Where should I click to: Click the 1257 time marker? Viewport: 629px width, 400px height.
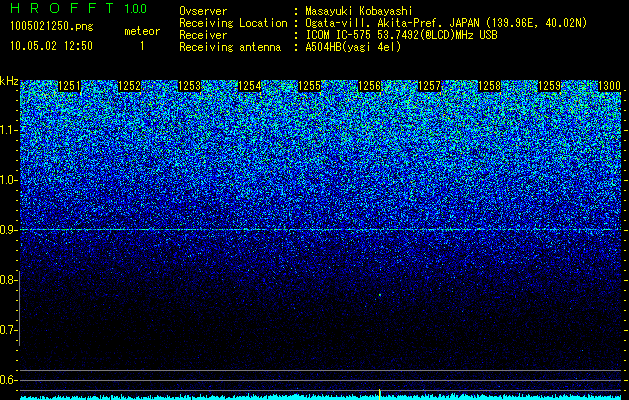pos(429,86)
